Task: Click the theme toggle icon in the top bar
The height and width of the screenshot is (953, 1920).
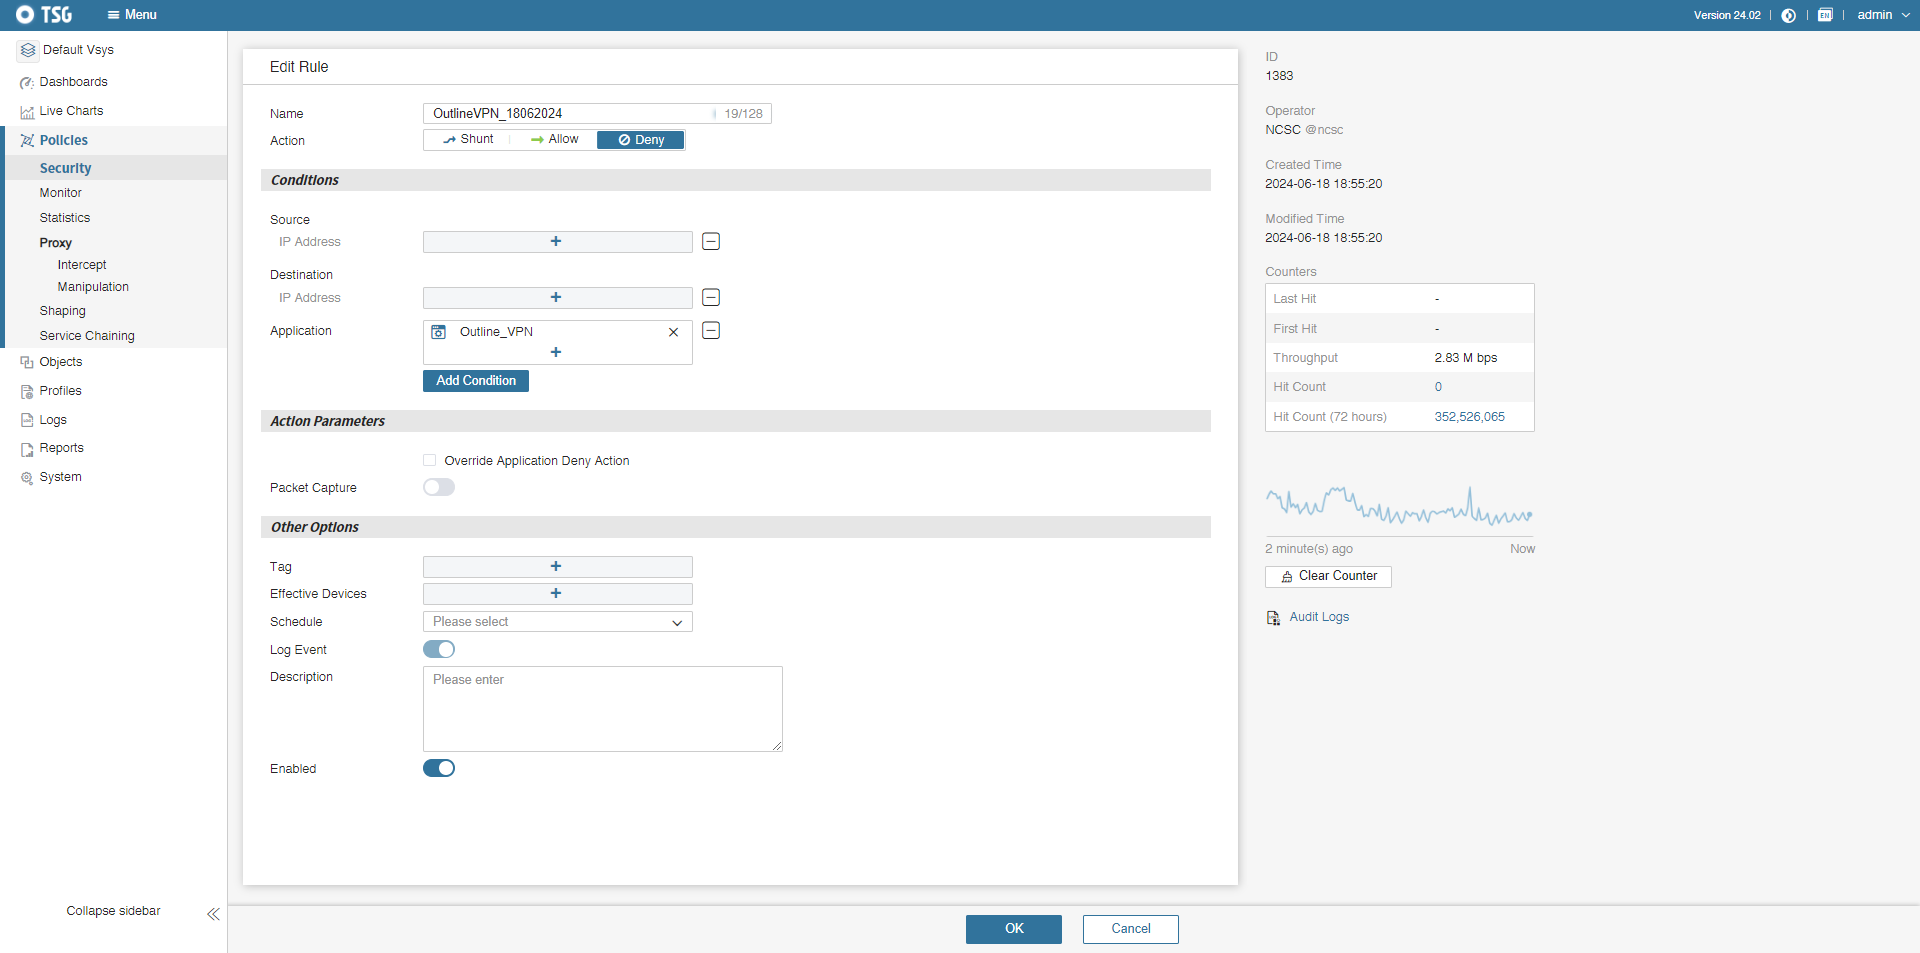Action: tap(1789, 15)
